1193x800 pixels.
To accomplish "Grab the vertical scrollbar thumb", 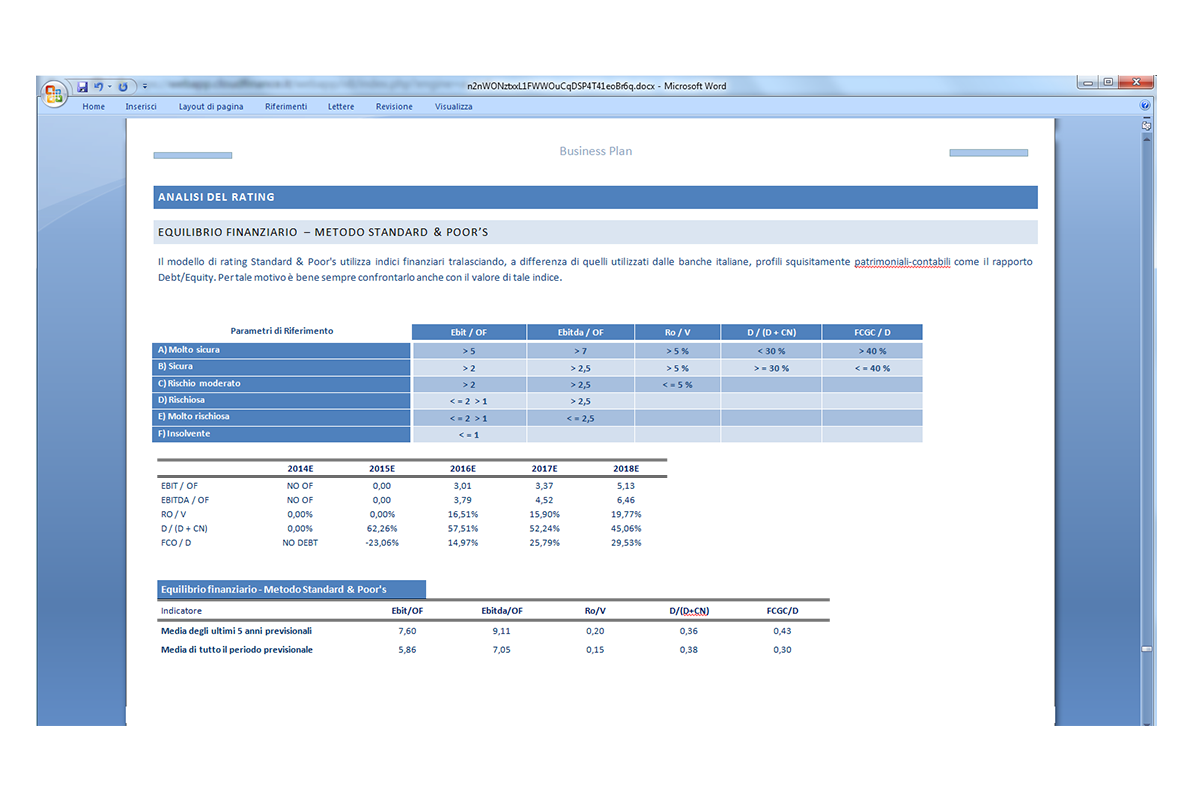I will click(1147, 649).
